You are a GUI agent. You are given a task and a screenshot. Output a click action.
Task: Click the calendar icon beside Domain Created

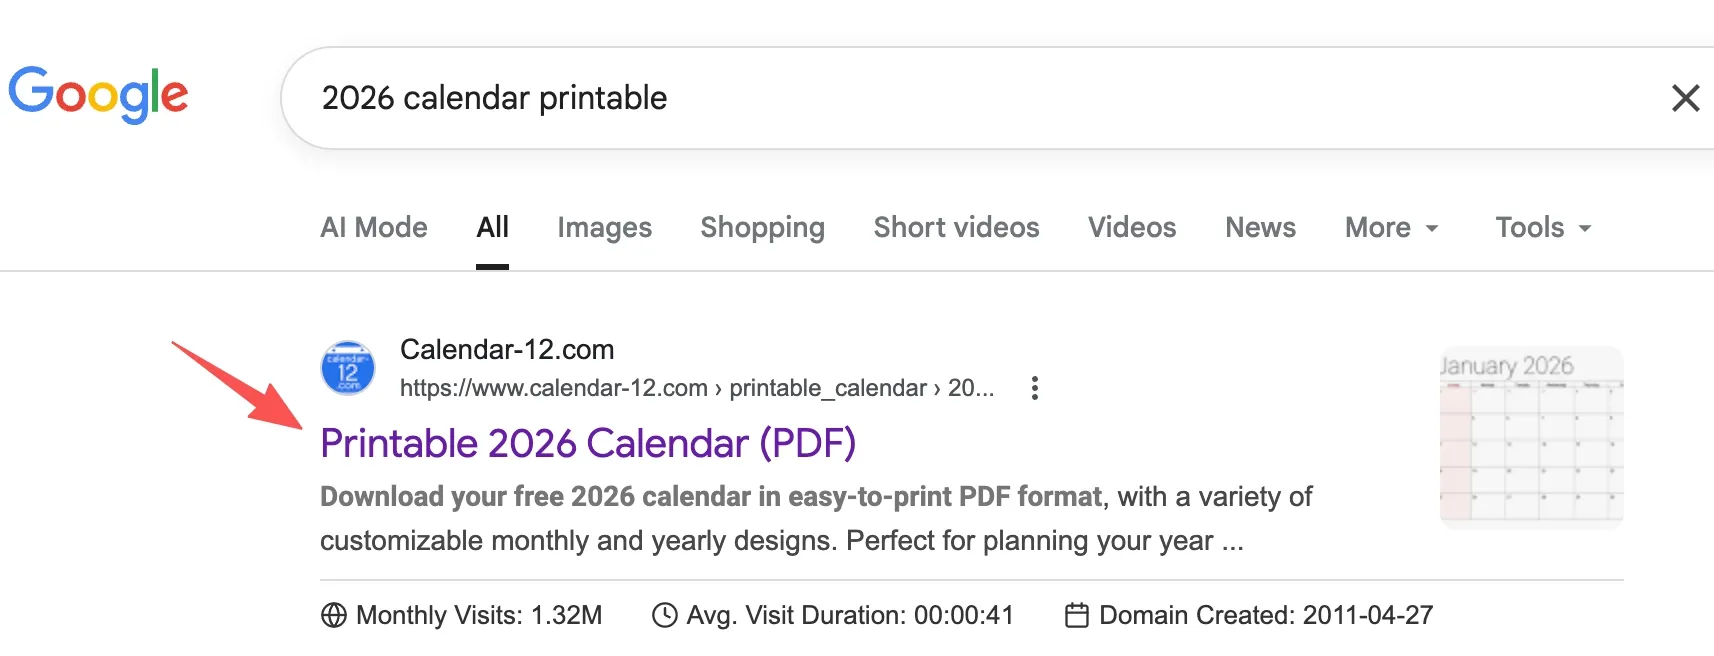(1076, 615)
